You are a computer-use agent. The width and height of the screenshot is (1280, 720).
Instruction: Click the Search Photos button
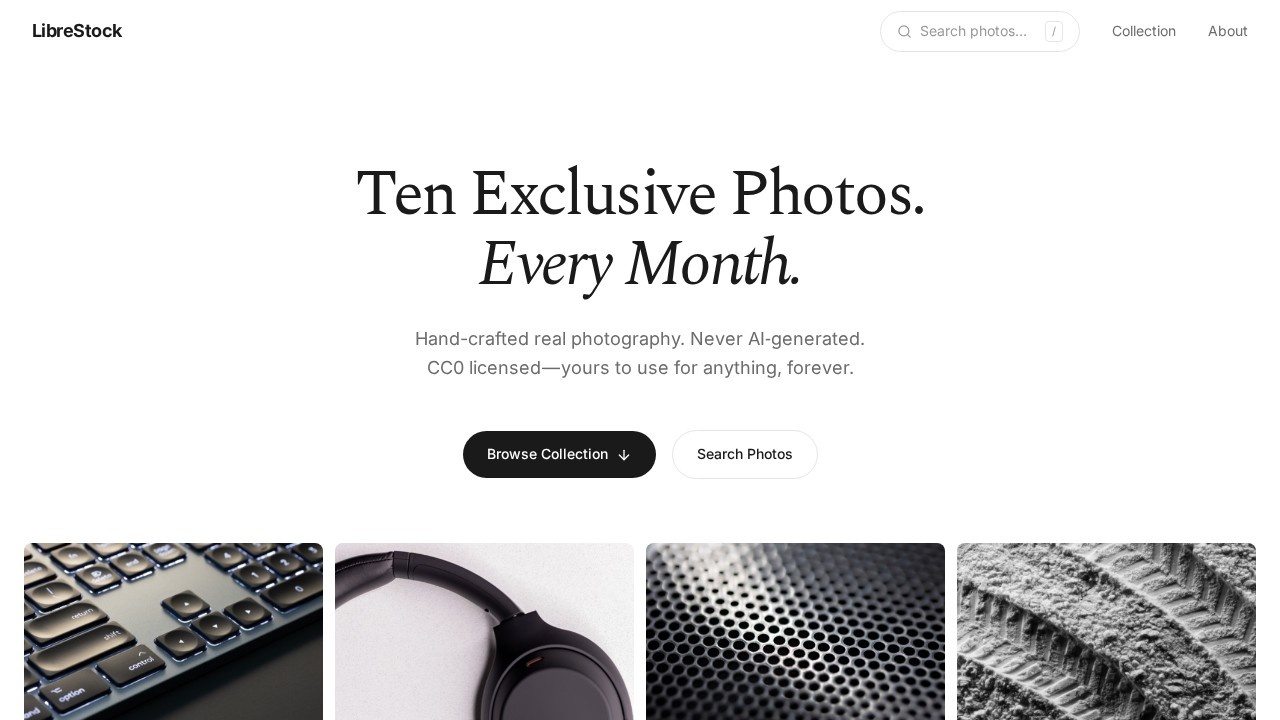tap(745, 454)
